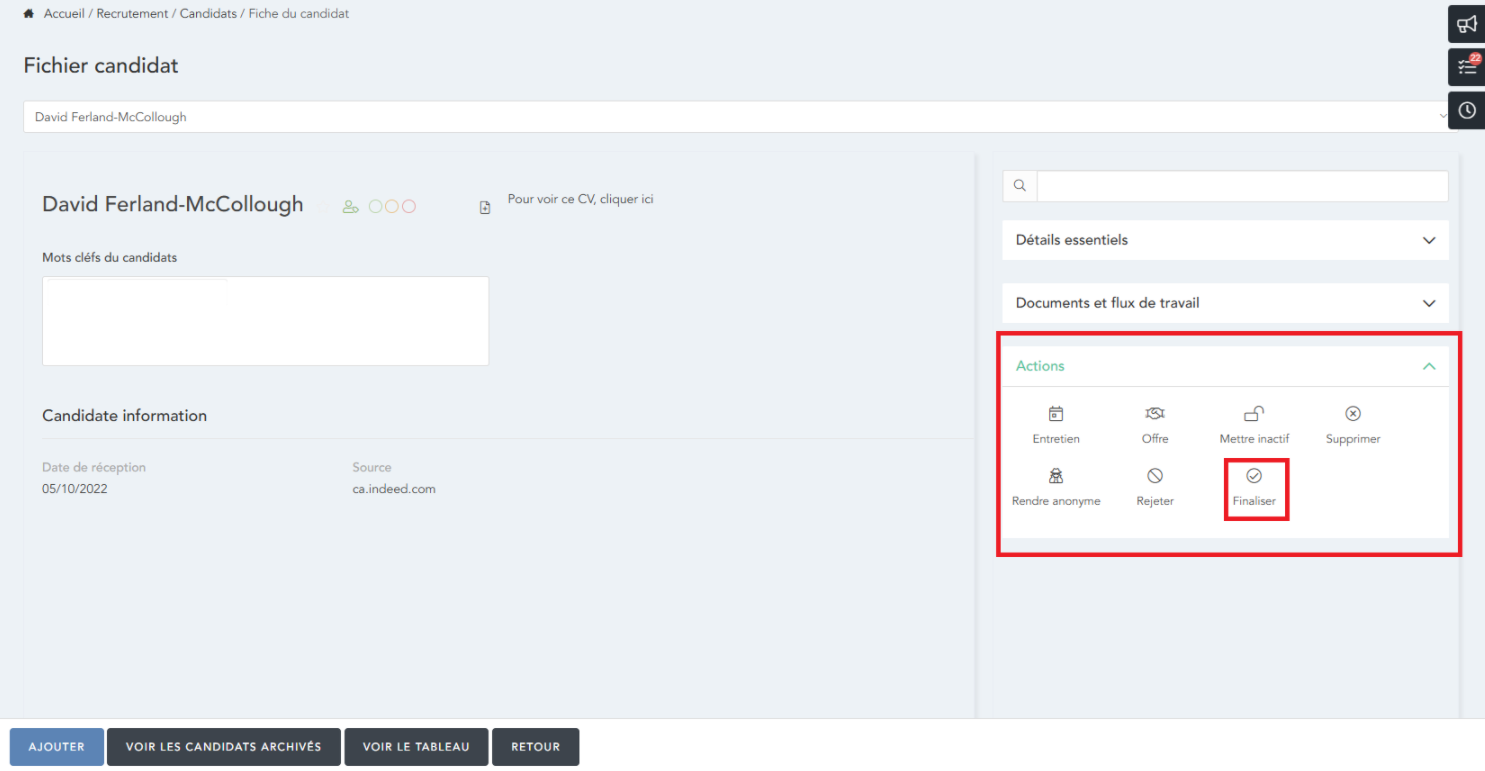Click the Entretien calendar icon
Screen dimensions: 1485x771
[1055, 414]
